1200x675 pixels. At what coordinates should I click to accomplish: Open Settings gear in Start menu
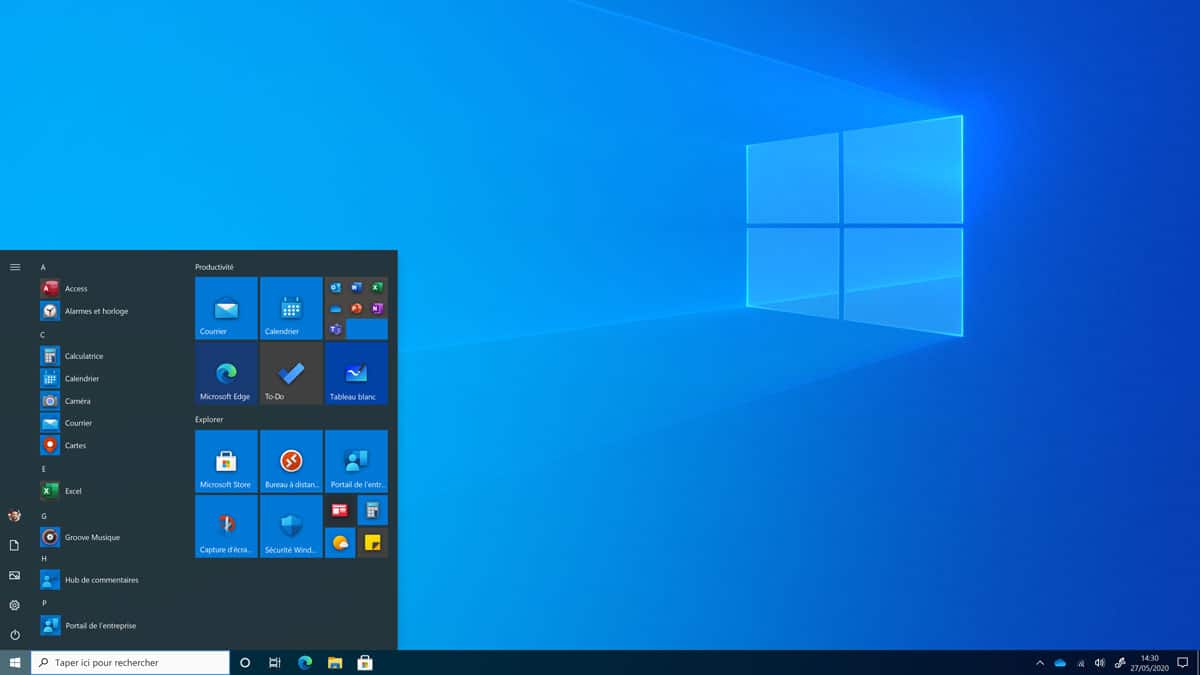click(x=15, y=605)
